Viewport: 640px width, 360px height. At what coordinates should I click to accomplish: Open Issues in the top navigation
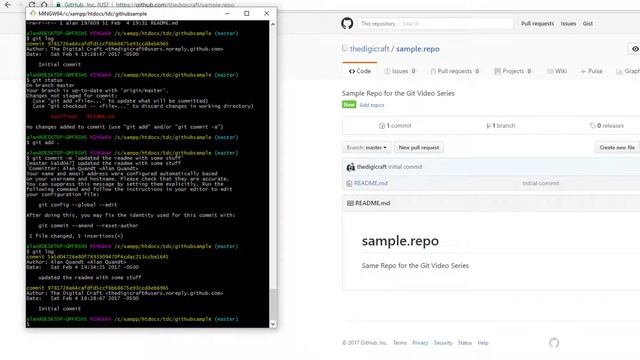tap(568, 24)
